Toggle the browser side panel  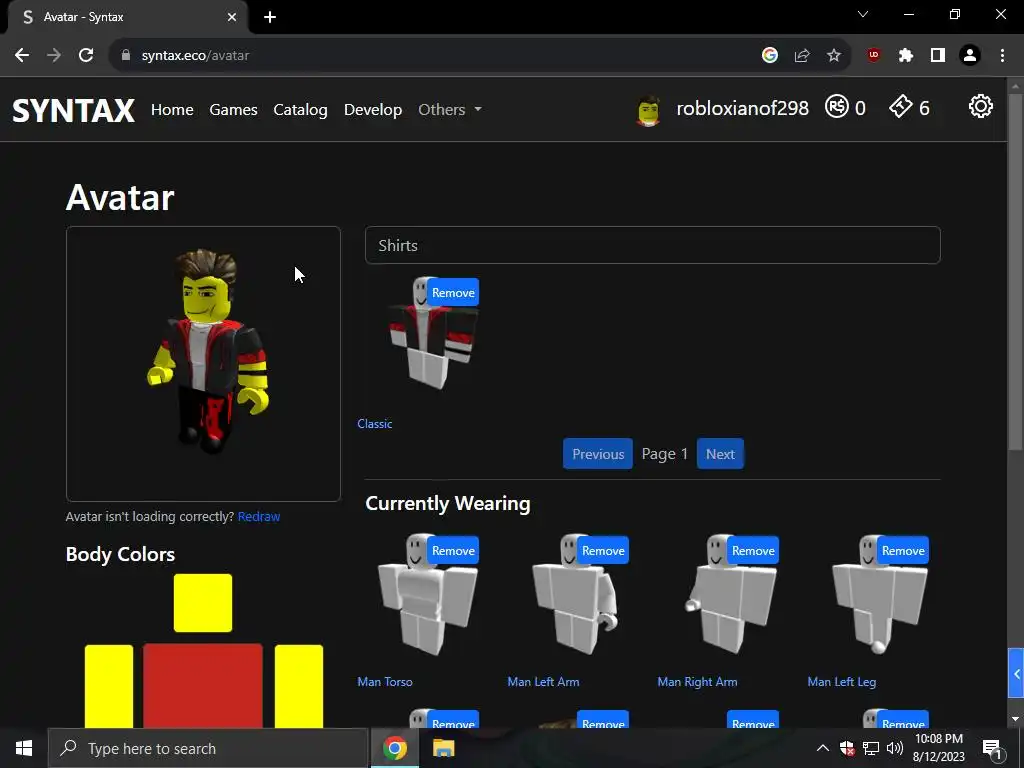pos(938,56)
